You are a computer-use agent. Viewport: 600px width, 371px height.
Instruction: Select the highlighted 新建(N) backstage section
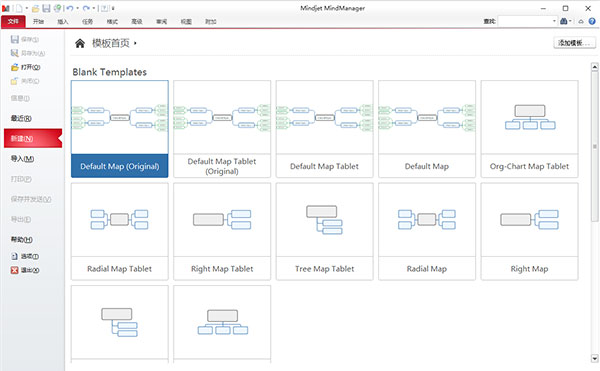point(33,138)
